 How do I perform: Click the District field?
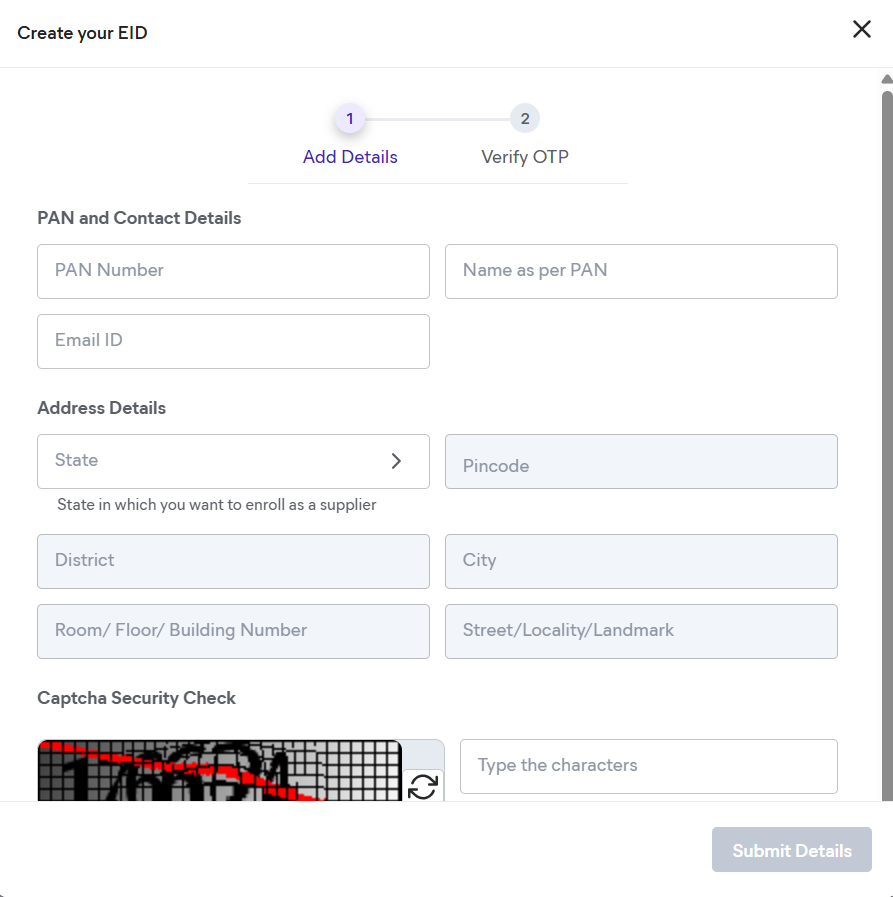pyautogui.click(x=233, y=561)
